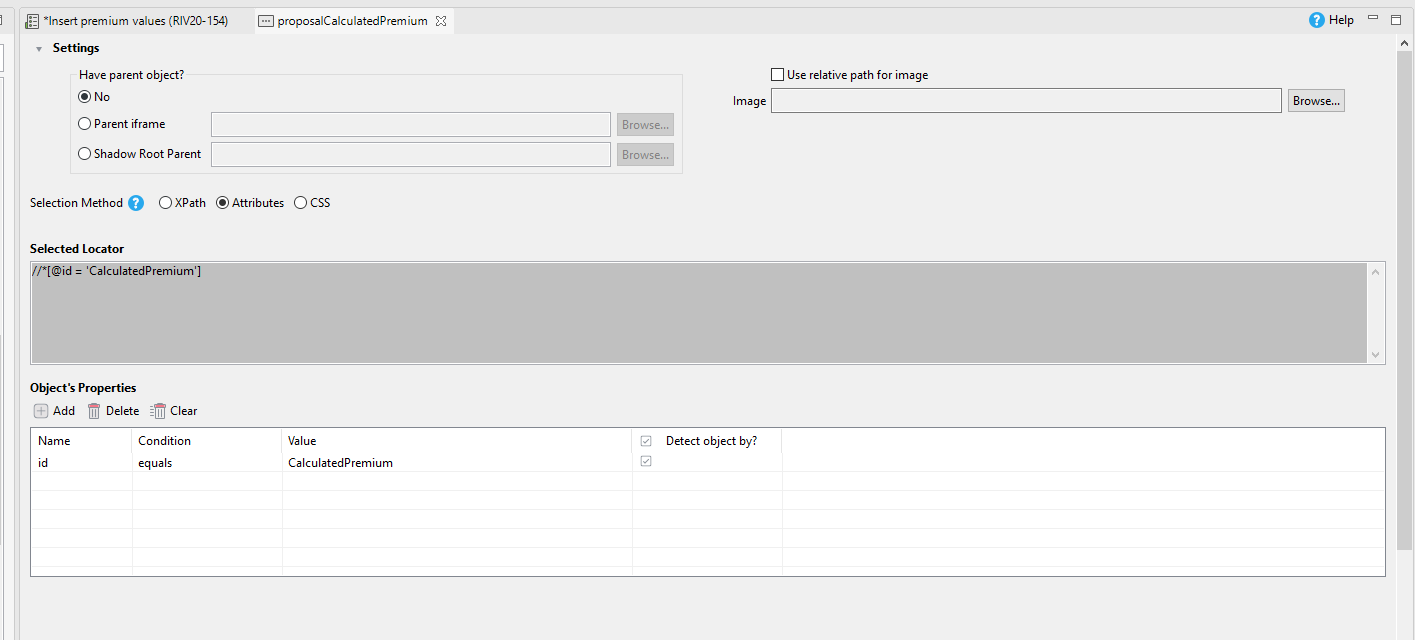The image size is (1415, 640).
Task: Click the Selection Method info icon
Action: click(x=136, y=203)
